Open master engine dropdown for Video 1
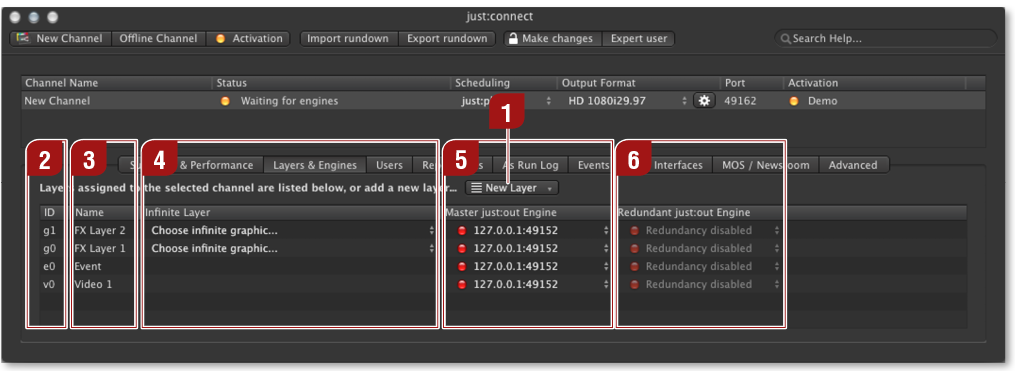The width and height of the screenshot is (1015, 371). [533, 285]
